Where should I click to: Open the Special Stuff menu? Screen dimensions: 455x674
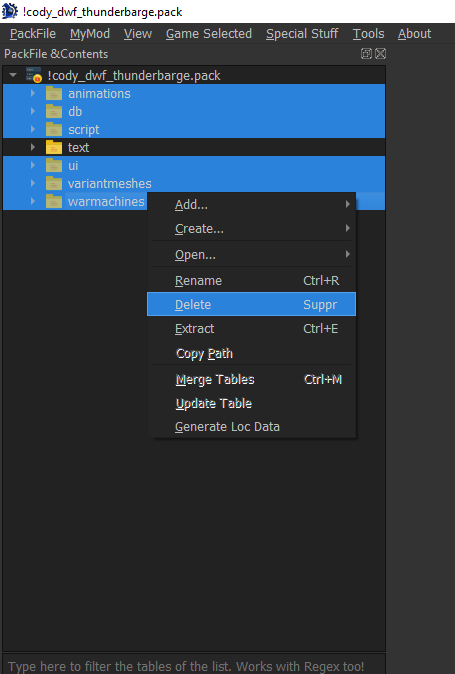302,34
